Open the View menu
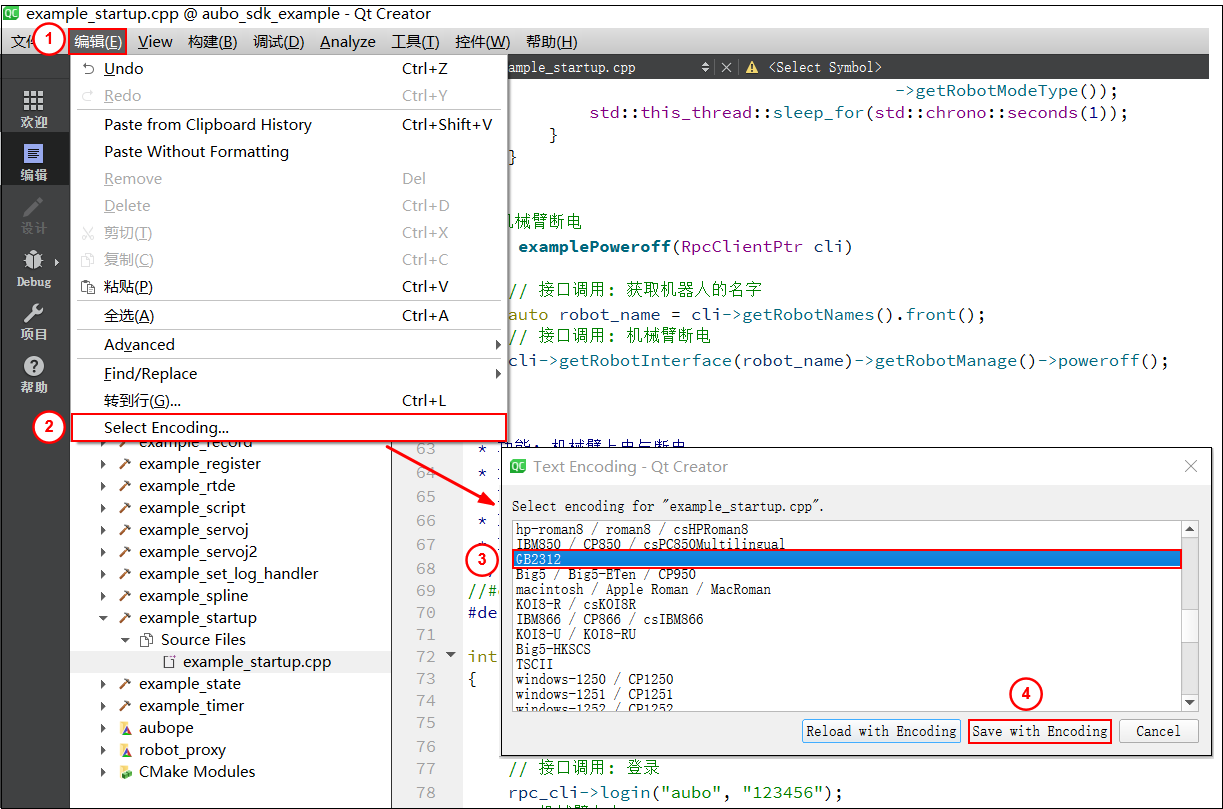The height and width of the screenshot is (809, 1223). pyautogui.click(x=155, y=41)
